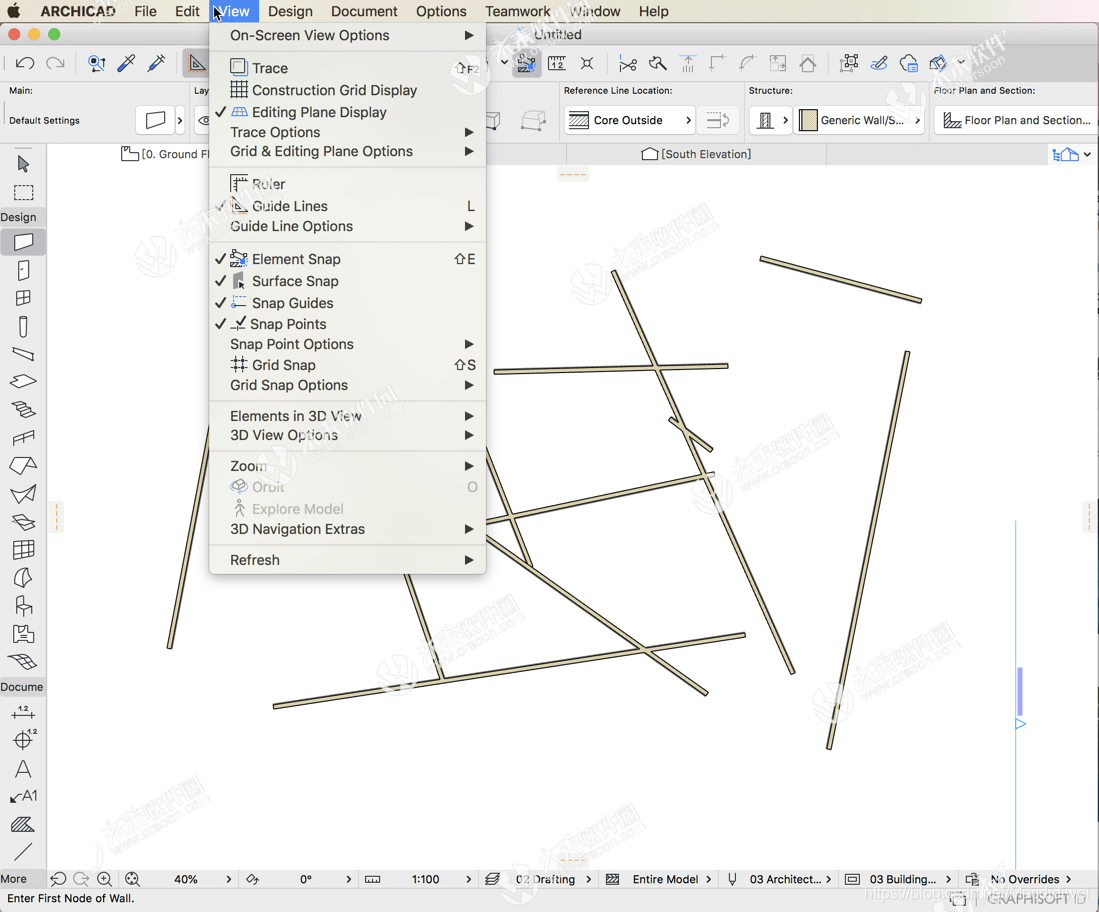Open 02 Drafting pen set dropdown
This screenshot has height=912, width=1099.
pyautogui.click(x=545, y=879)
